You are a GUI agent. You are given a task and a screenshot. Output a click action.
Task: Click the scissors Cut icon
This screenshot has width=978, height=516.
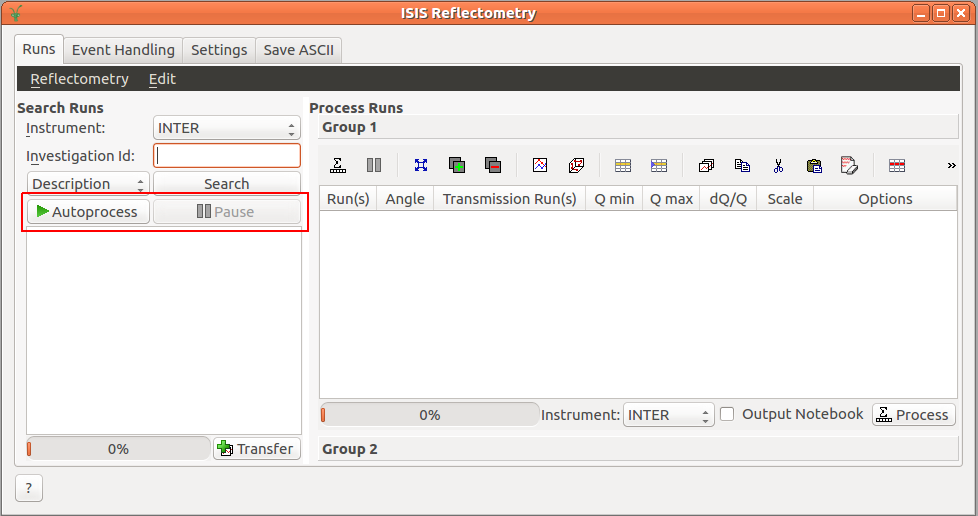(778, 165)
